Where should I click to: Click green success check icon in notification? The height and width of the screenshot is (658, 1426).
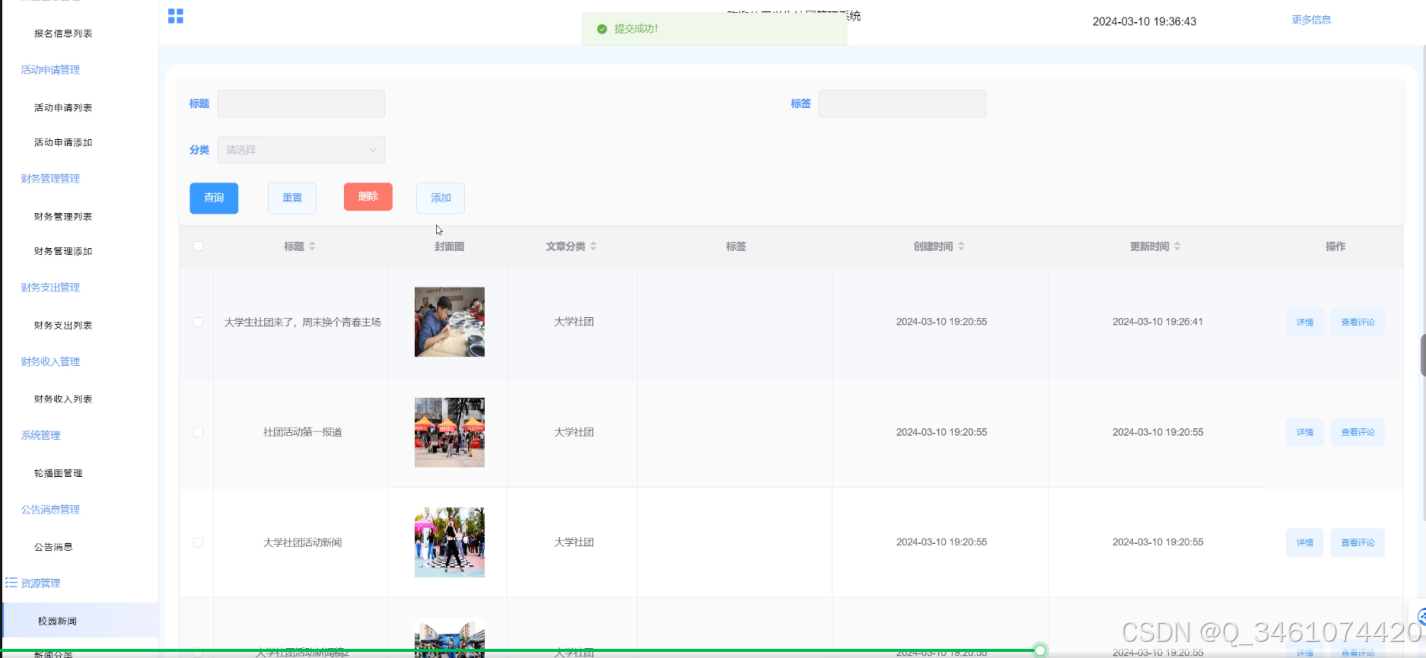(x=601, y=29)
